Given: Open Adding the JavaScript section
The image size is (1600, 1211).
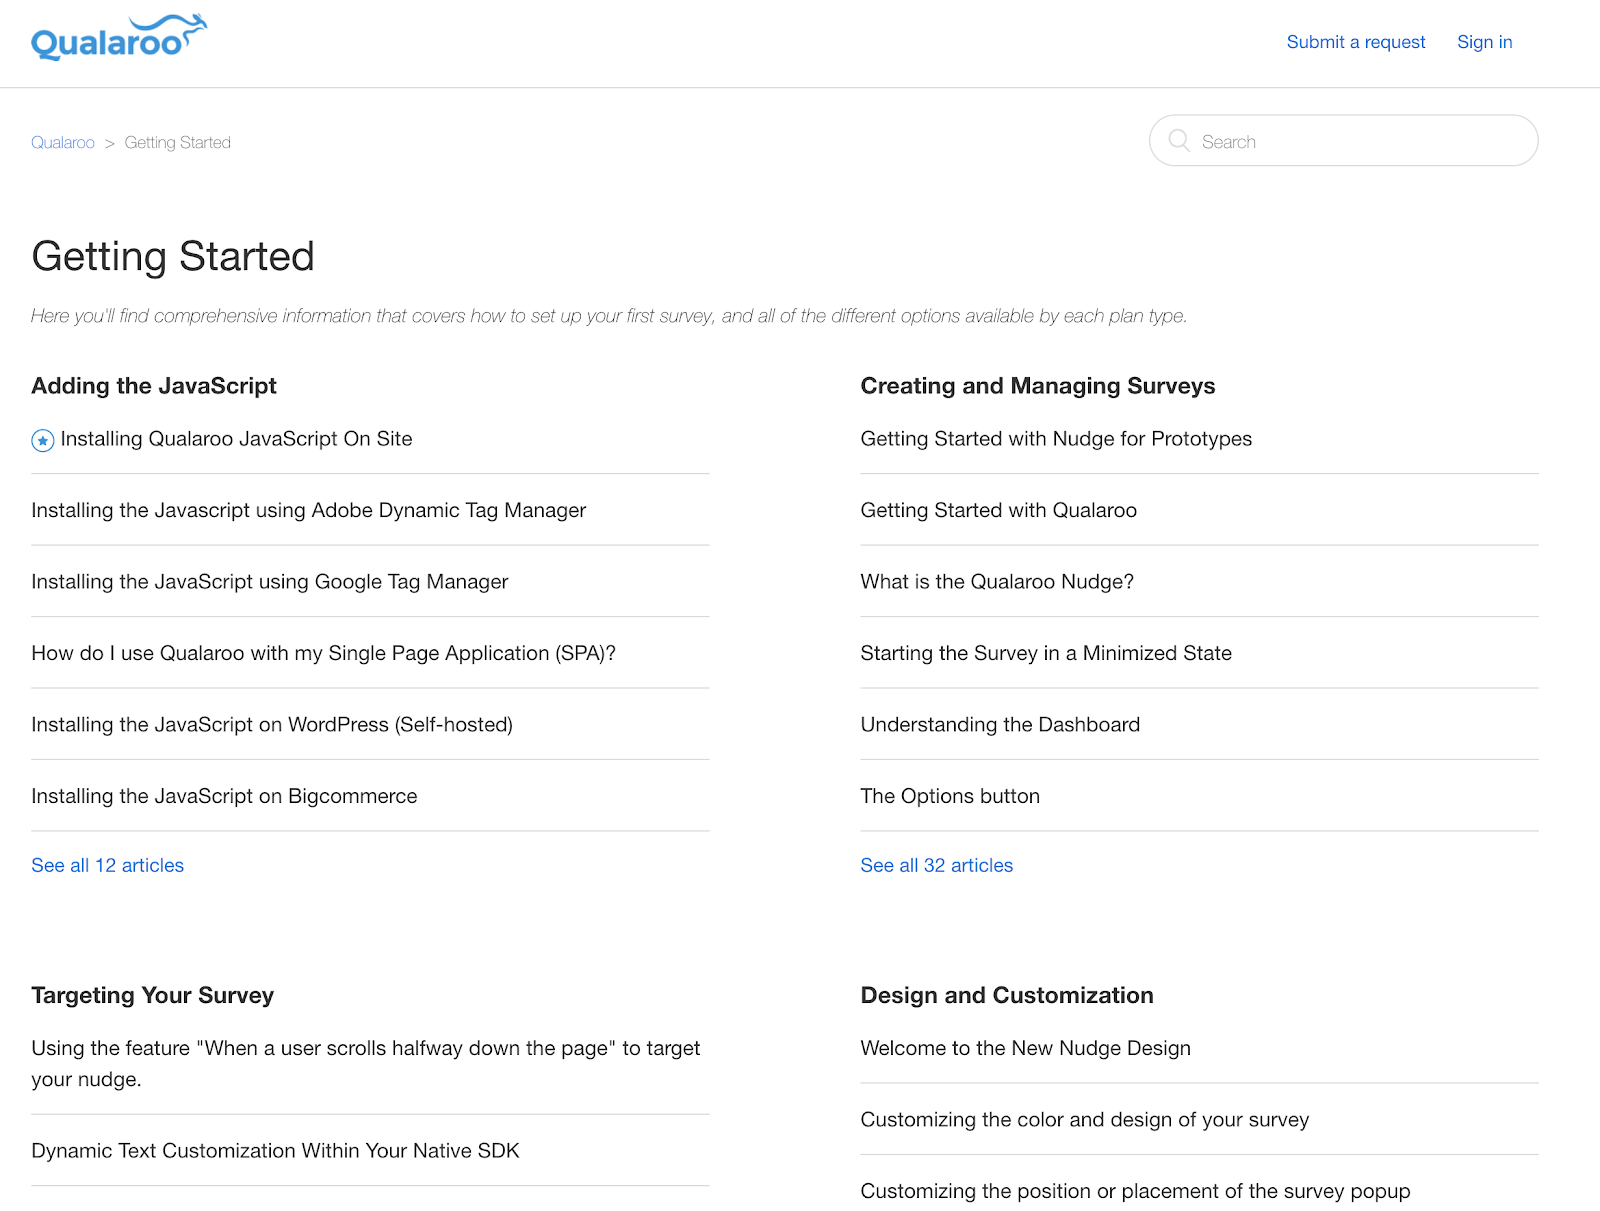Looking at the screenshot, I should 154,386.
